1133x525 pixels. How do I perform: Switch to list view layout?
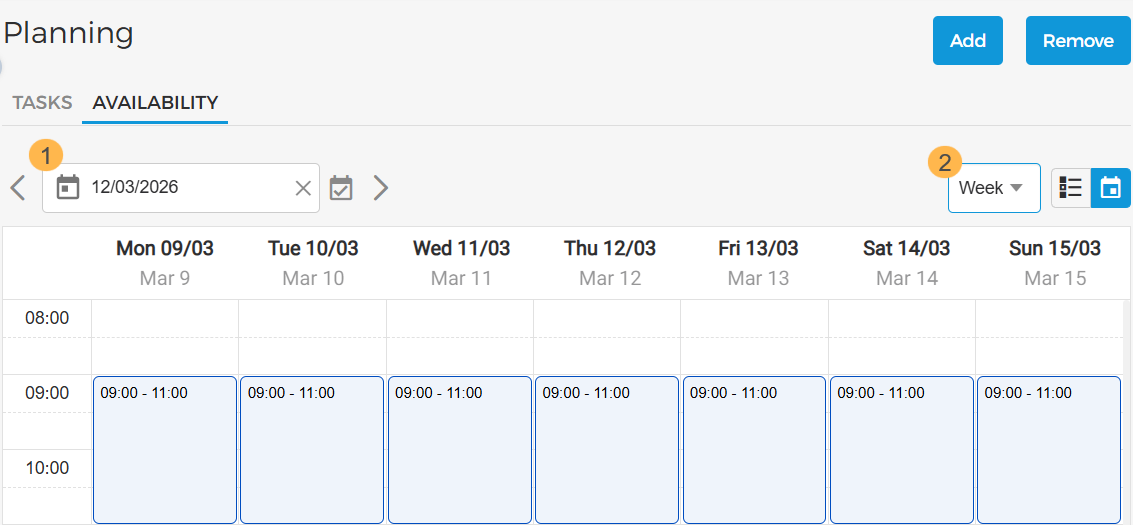tap(1071, 188)
